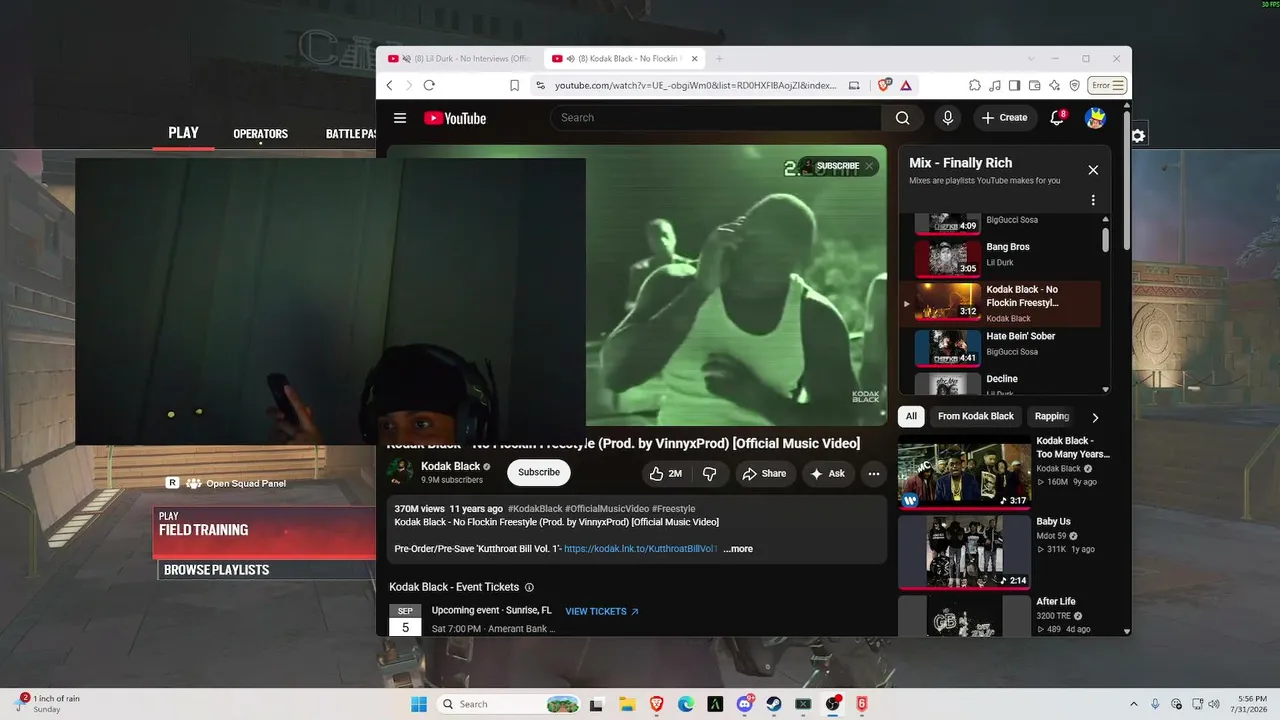Screen dimensions: 1280x720
Task: Select the 'All' filter chip
Action: pyautogui.click(x=911, y=416)
